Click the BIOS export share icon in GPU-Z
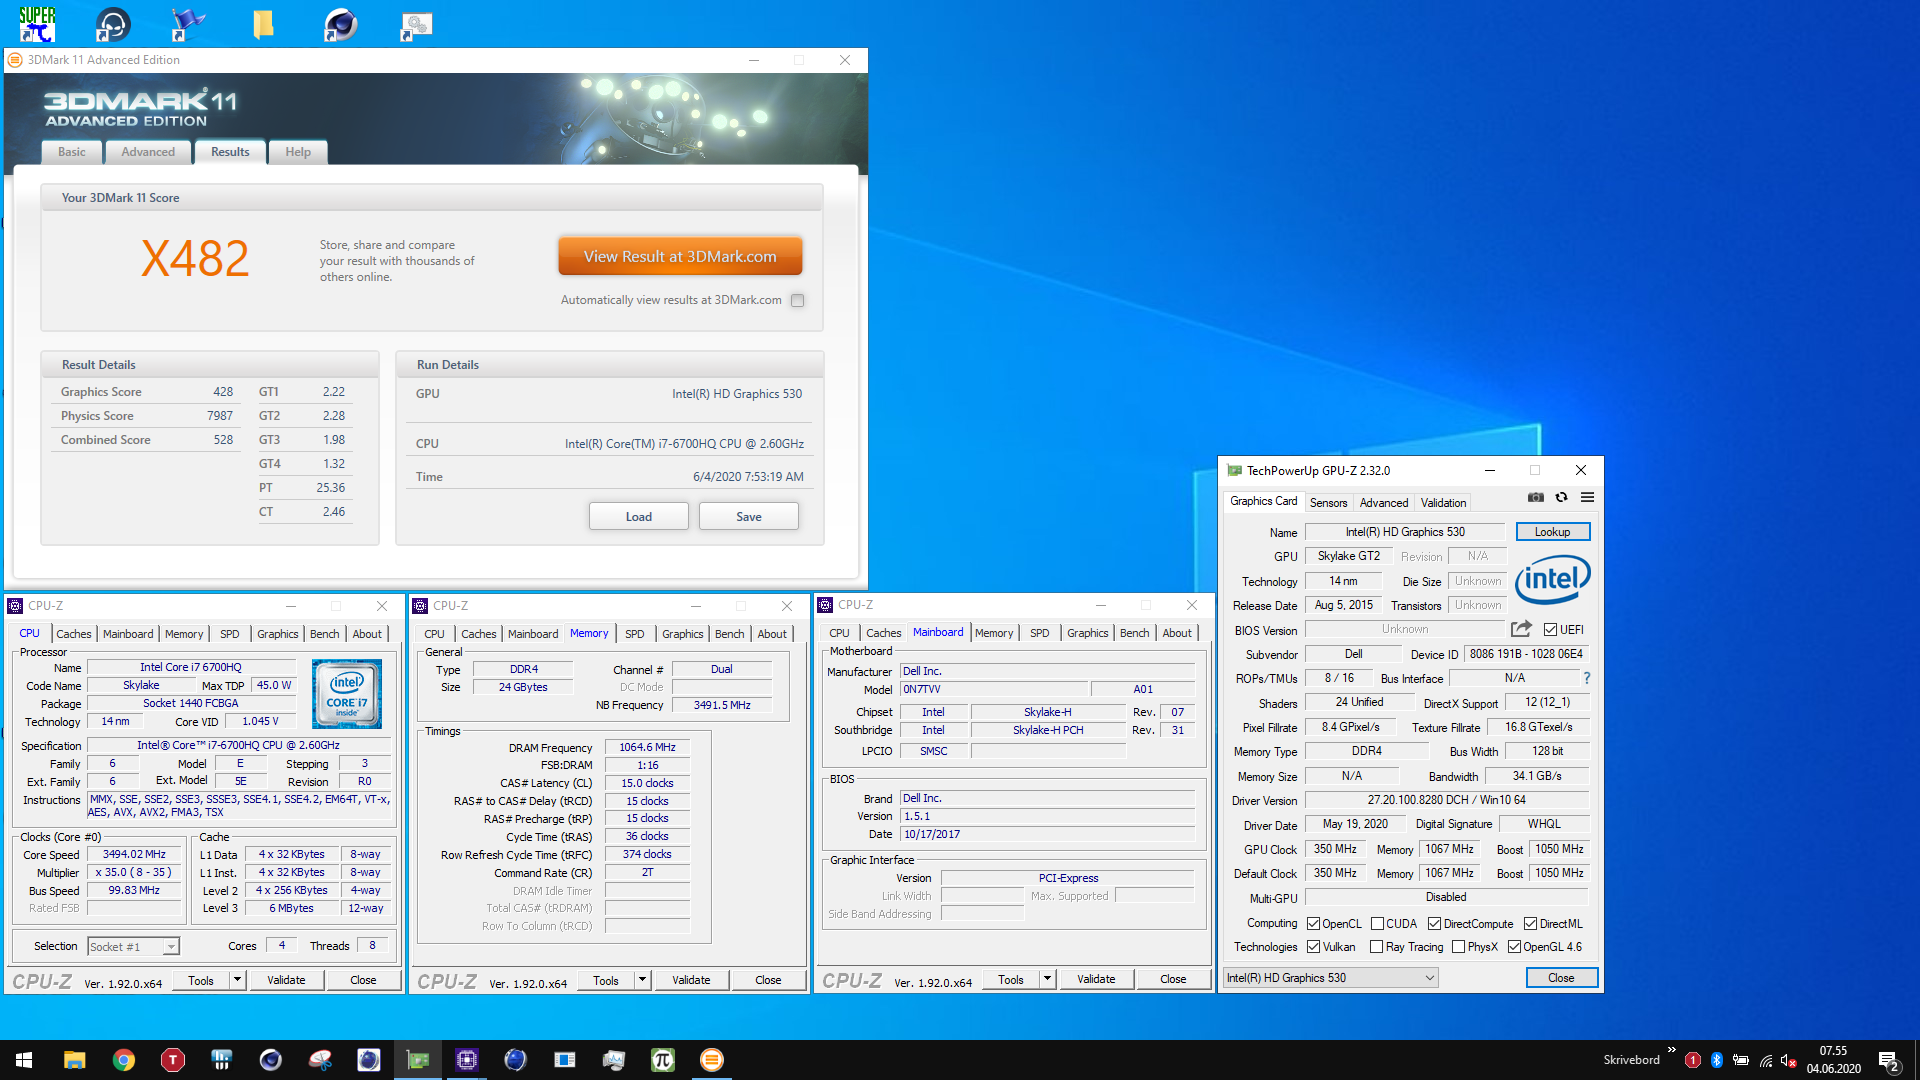Screen dimensions: 1920x1080 (1521, 629)
